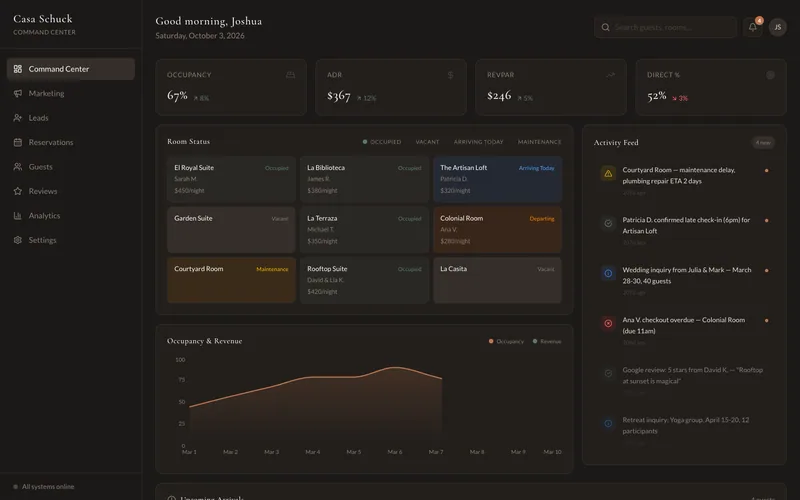Image resolution: width=800 pixels, height=500 pixels.
Task: Open Colonial Room card
Action: point(497,230)
